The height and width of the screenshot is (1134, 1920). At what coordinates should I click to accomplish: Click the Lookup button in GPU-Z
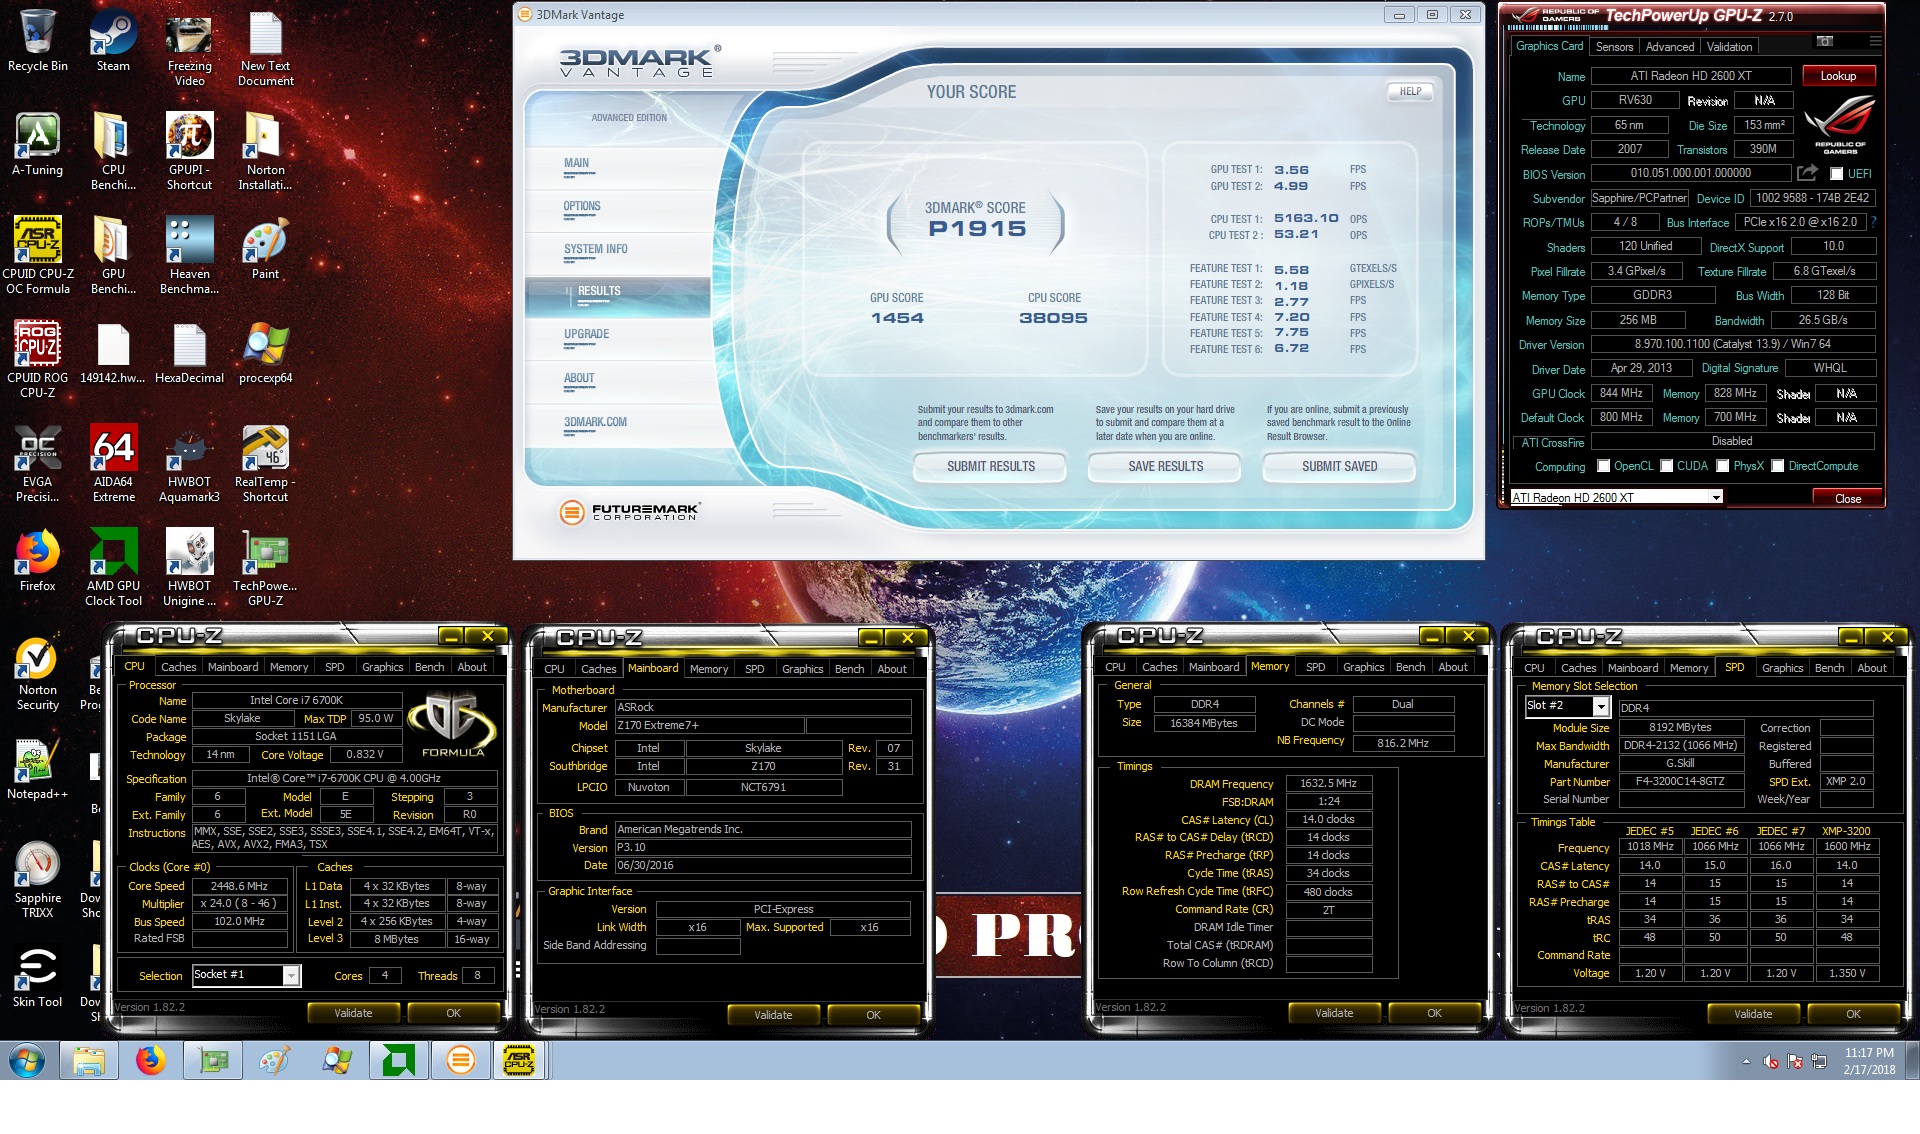pyautogui.click(x=1838, y=76)
